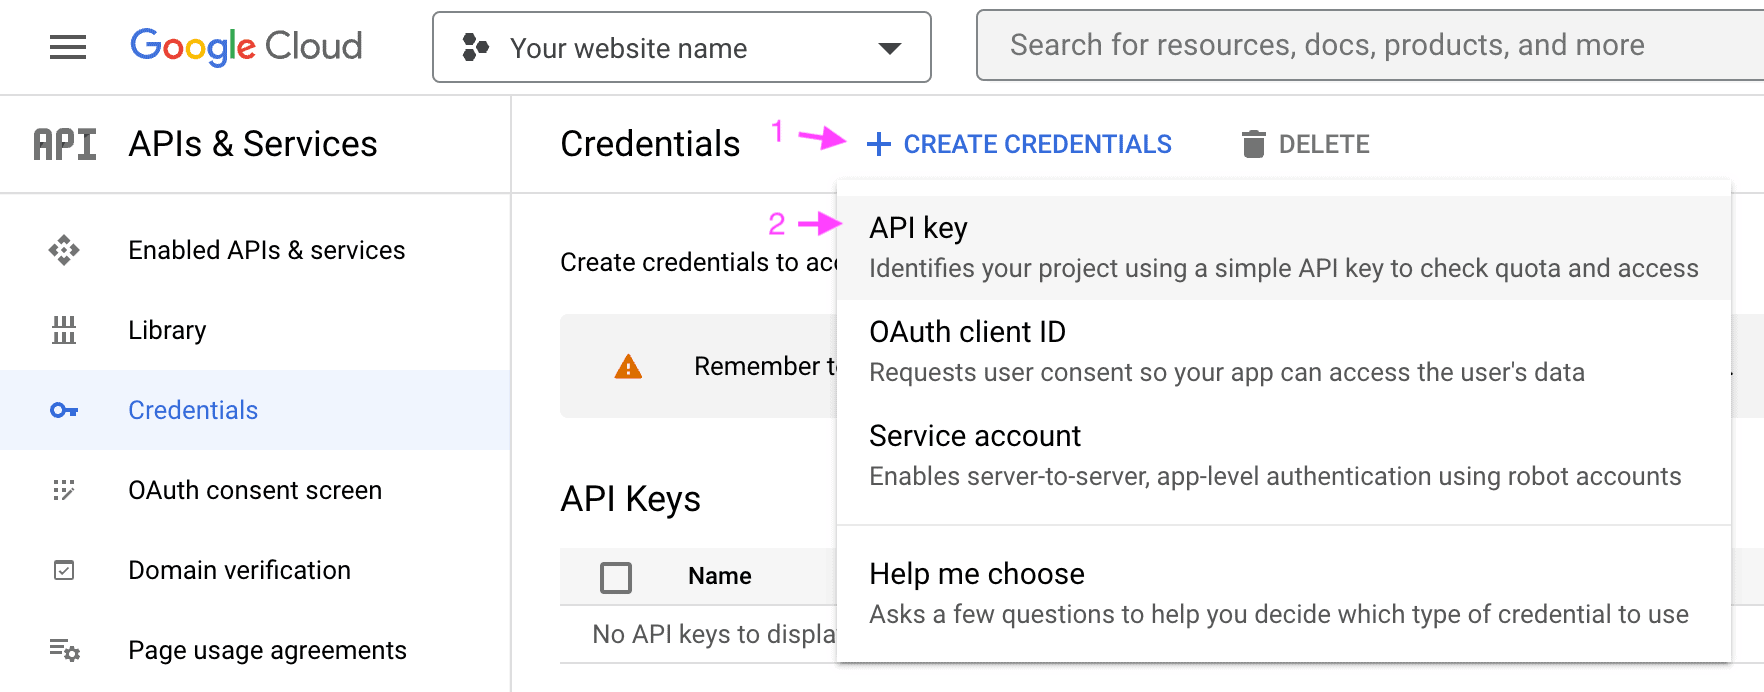Viewport: 1764px width, 692px height.
Task: Select Service account from the menu
Action: (x=975, y=436)
